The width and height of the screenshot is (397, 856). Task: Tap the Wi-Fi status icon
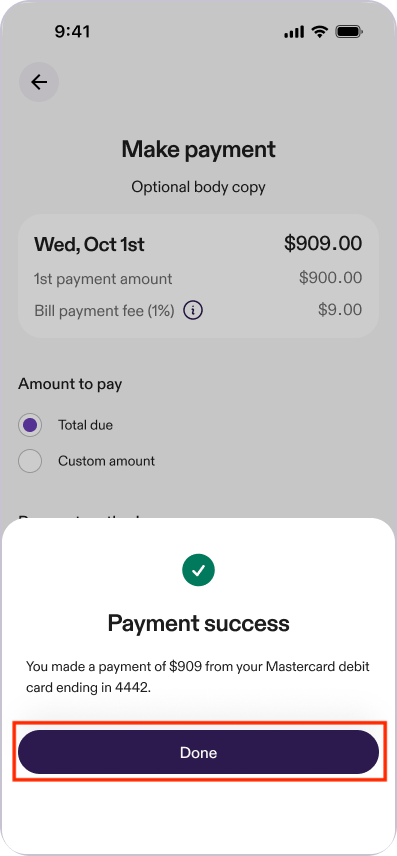pyautogui.click(x=319, y=32)
